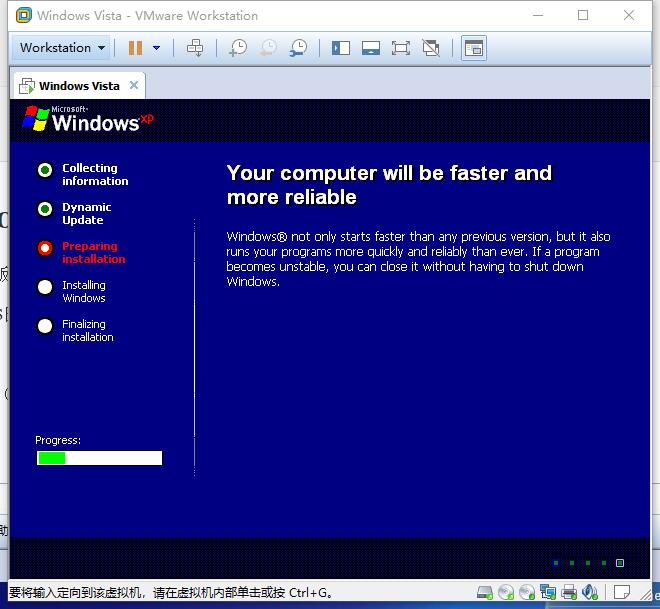Close the Windows Vista tab
This screenshot has width=660, height=609.
(134, 85)
